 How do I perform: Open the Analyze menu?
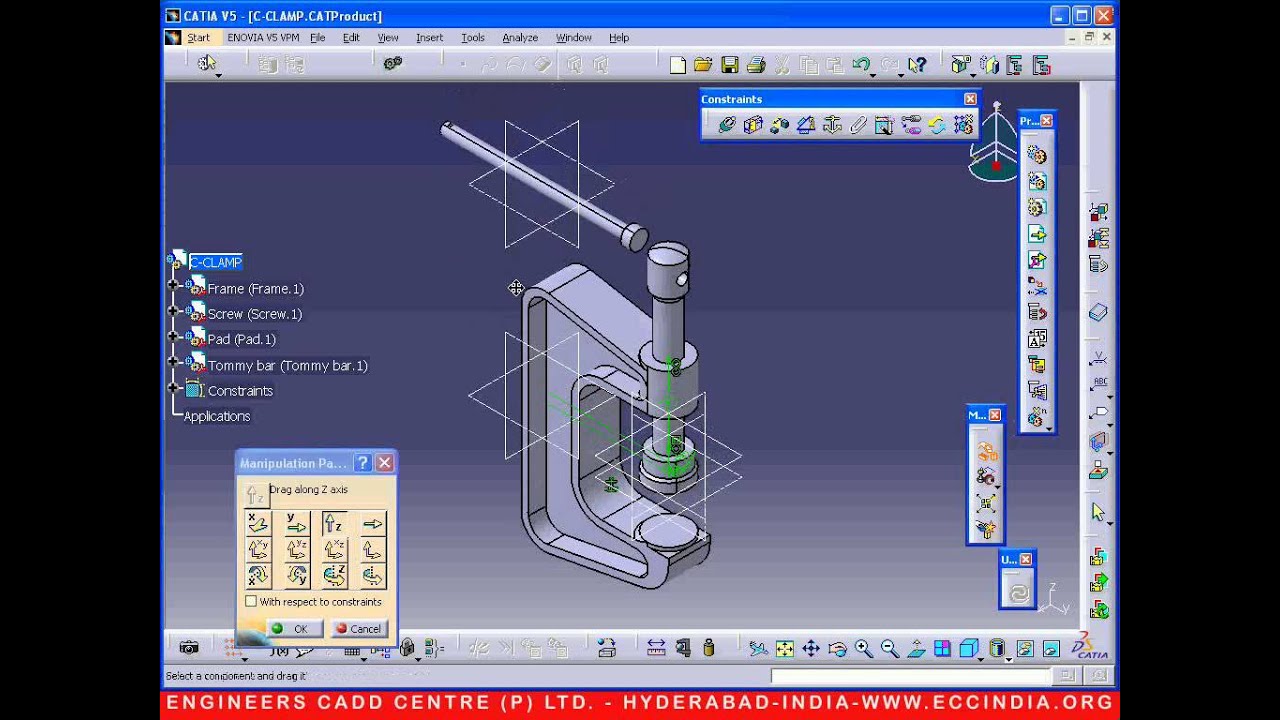[x=520, y=38]
